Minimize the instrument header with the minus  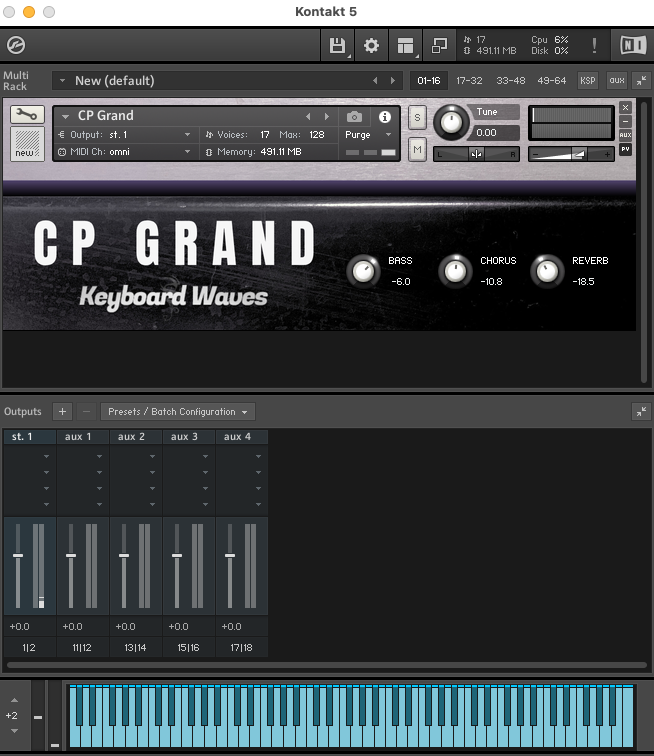coord(625,121)
